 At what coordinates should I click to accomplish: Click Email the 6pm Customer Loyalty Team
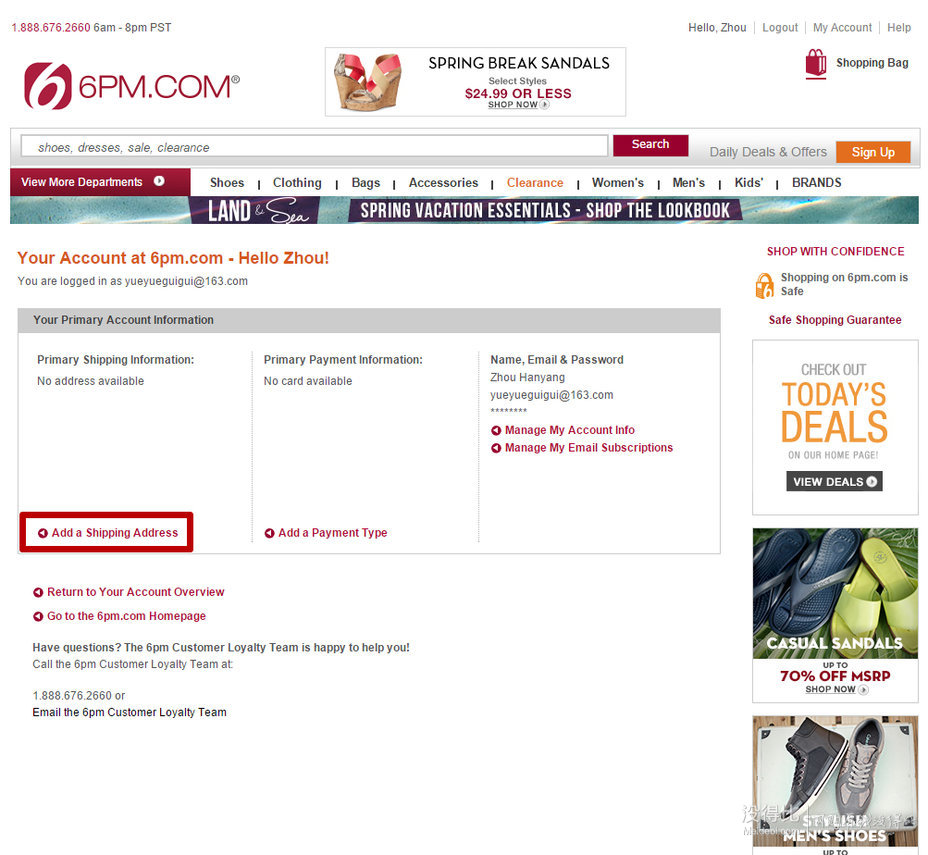click(130, 712)
